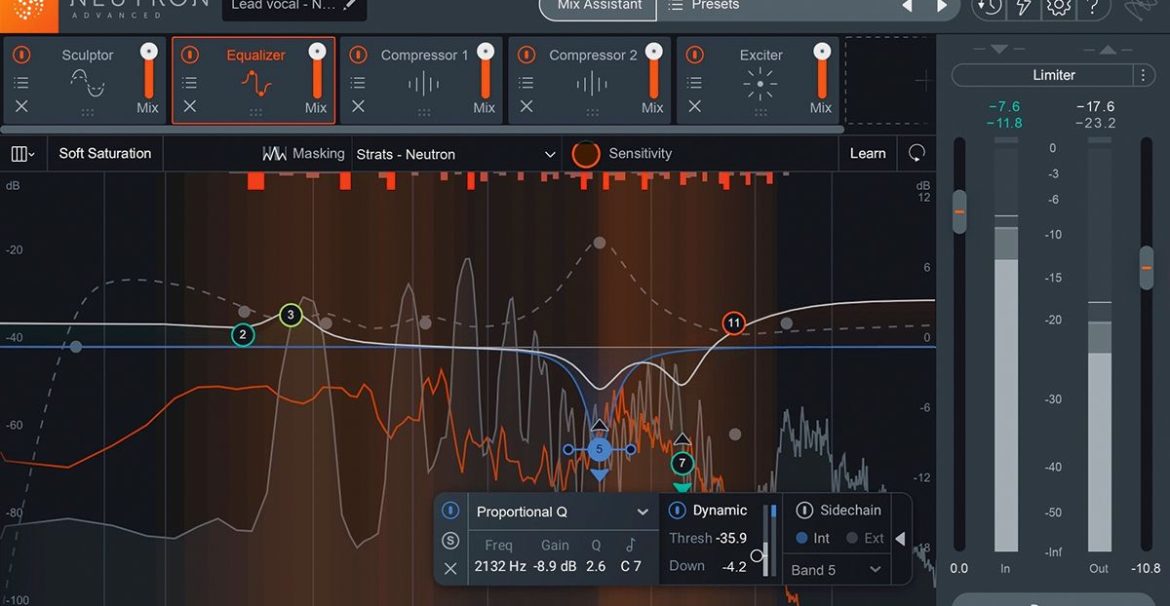Click the pencil icon beside the preset name
Image resolution: width=1170 pixels, height=606 pixels.
coord(350,6)
